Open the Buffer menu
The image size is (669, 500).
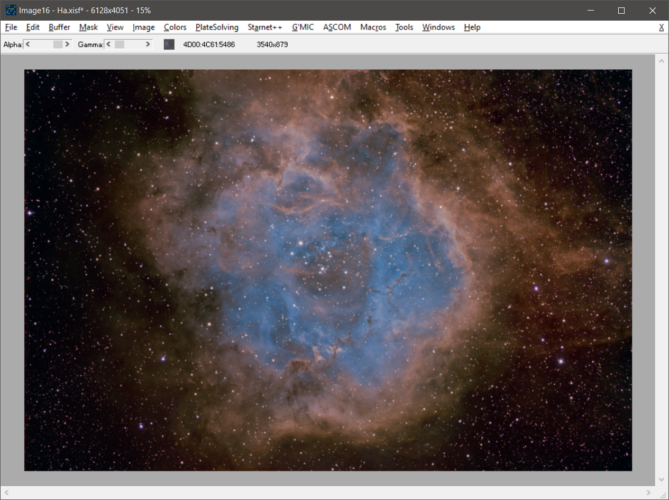[59, 27]
